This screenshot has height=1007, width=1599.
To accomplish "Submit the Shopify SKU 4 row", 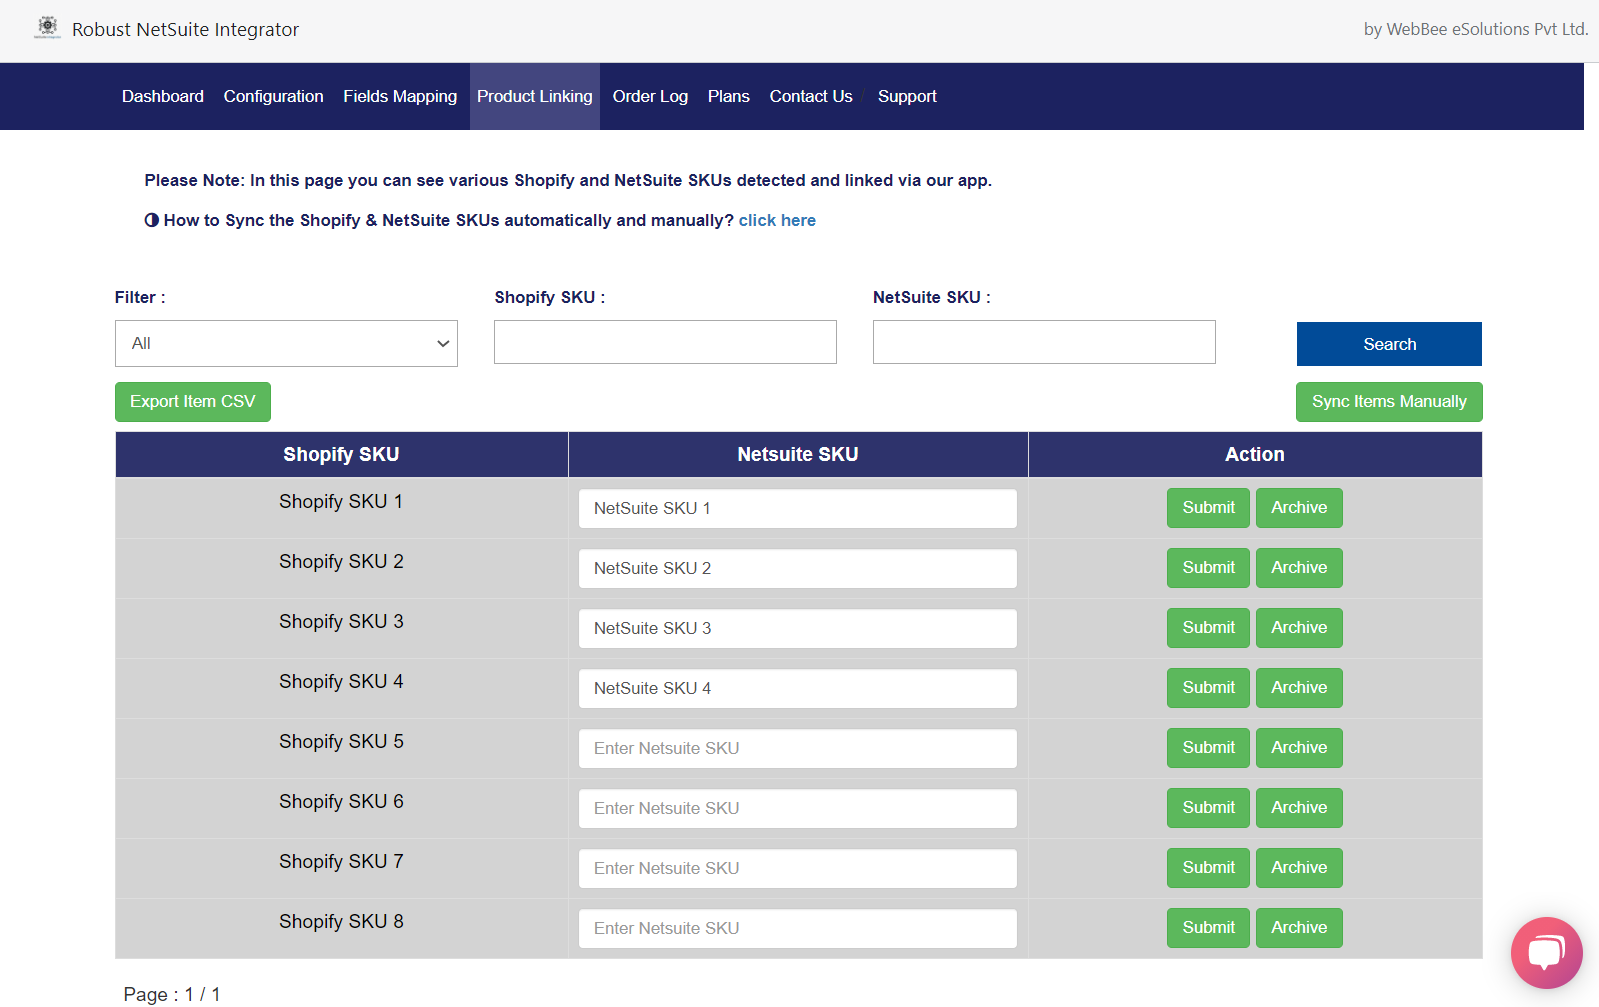I will point(1208,688).
